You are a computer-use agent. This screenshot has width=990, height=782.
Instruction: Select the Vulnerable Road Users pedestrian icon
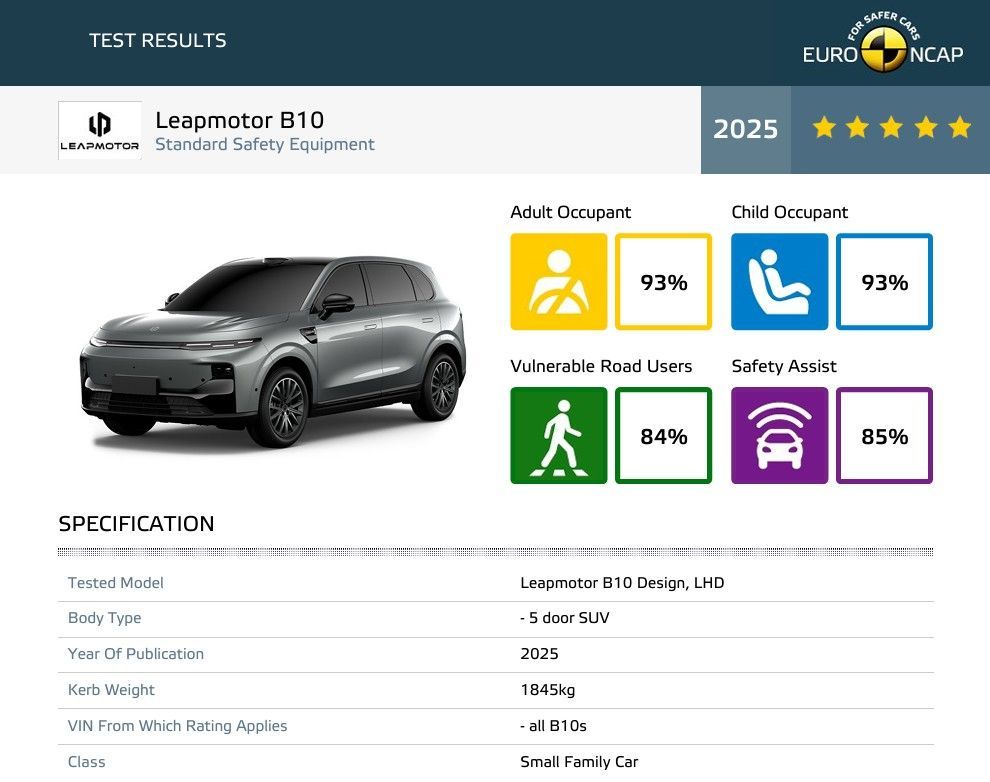[559, 435]
